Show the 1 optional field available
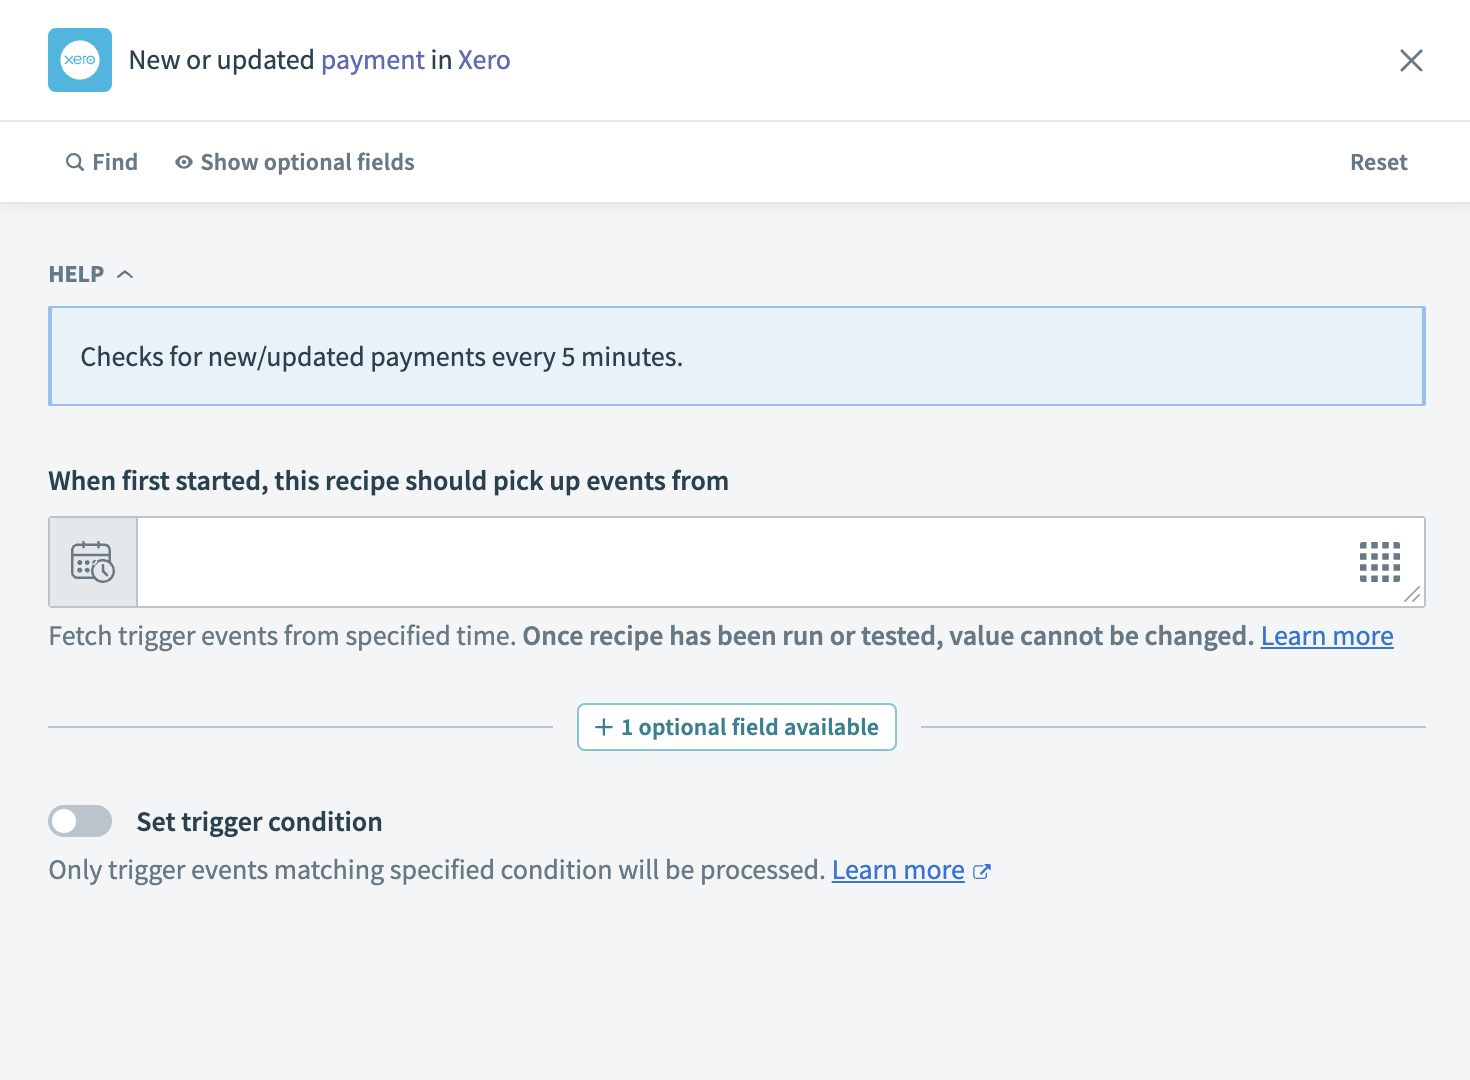Viewport: 1470px width, 1080px height. [x=736, y=727]
